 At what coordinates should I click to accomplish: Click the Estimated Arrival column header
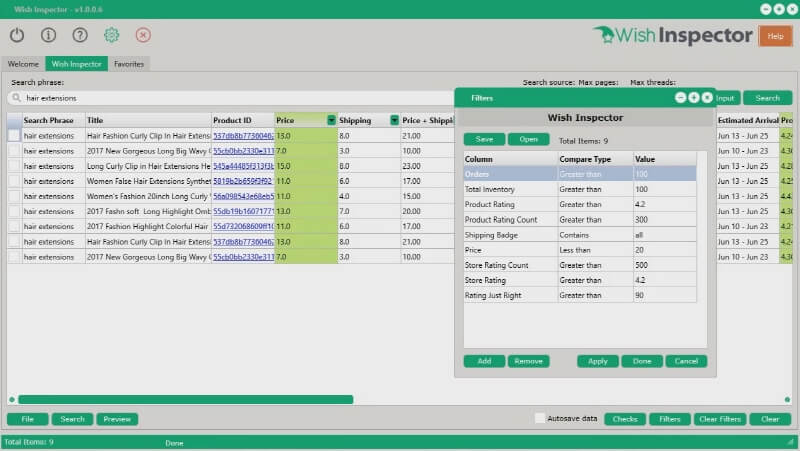(x=748, y=120)
